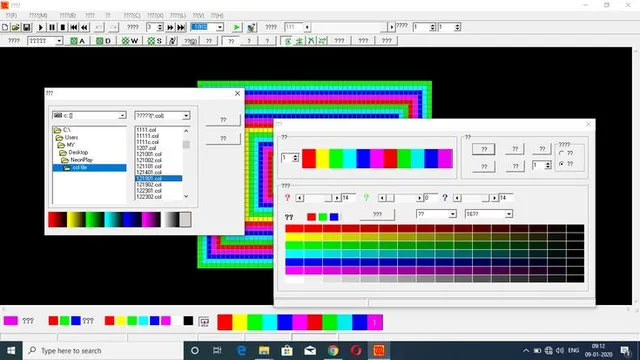
Task: Click the lower button in file dialog
Action: point(223,138)
